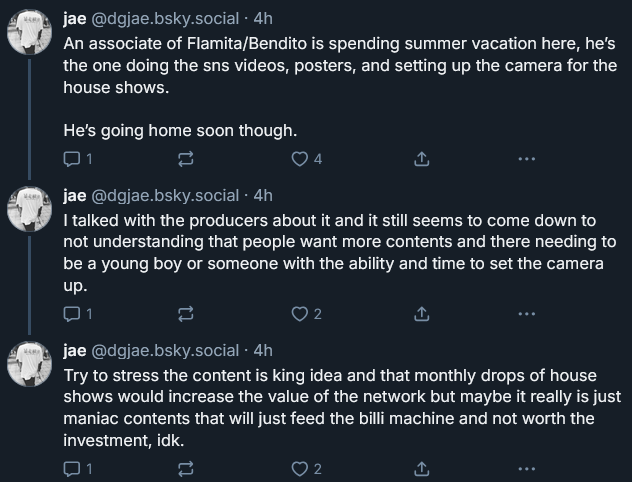Share the post about summer vacation
This screenshot has width=632, height=482.
[x=421, y=159]
